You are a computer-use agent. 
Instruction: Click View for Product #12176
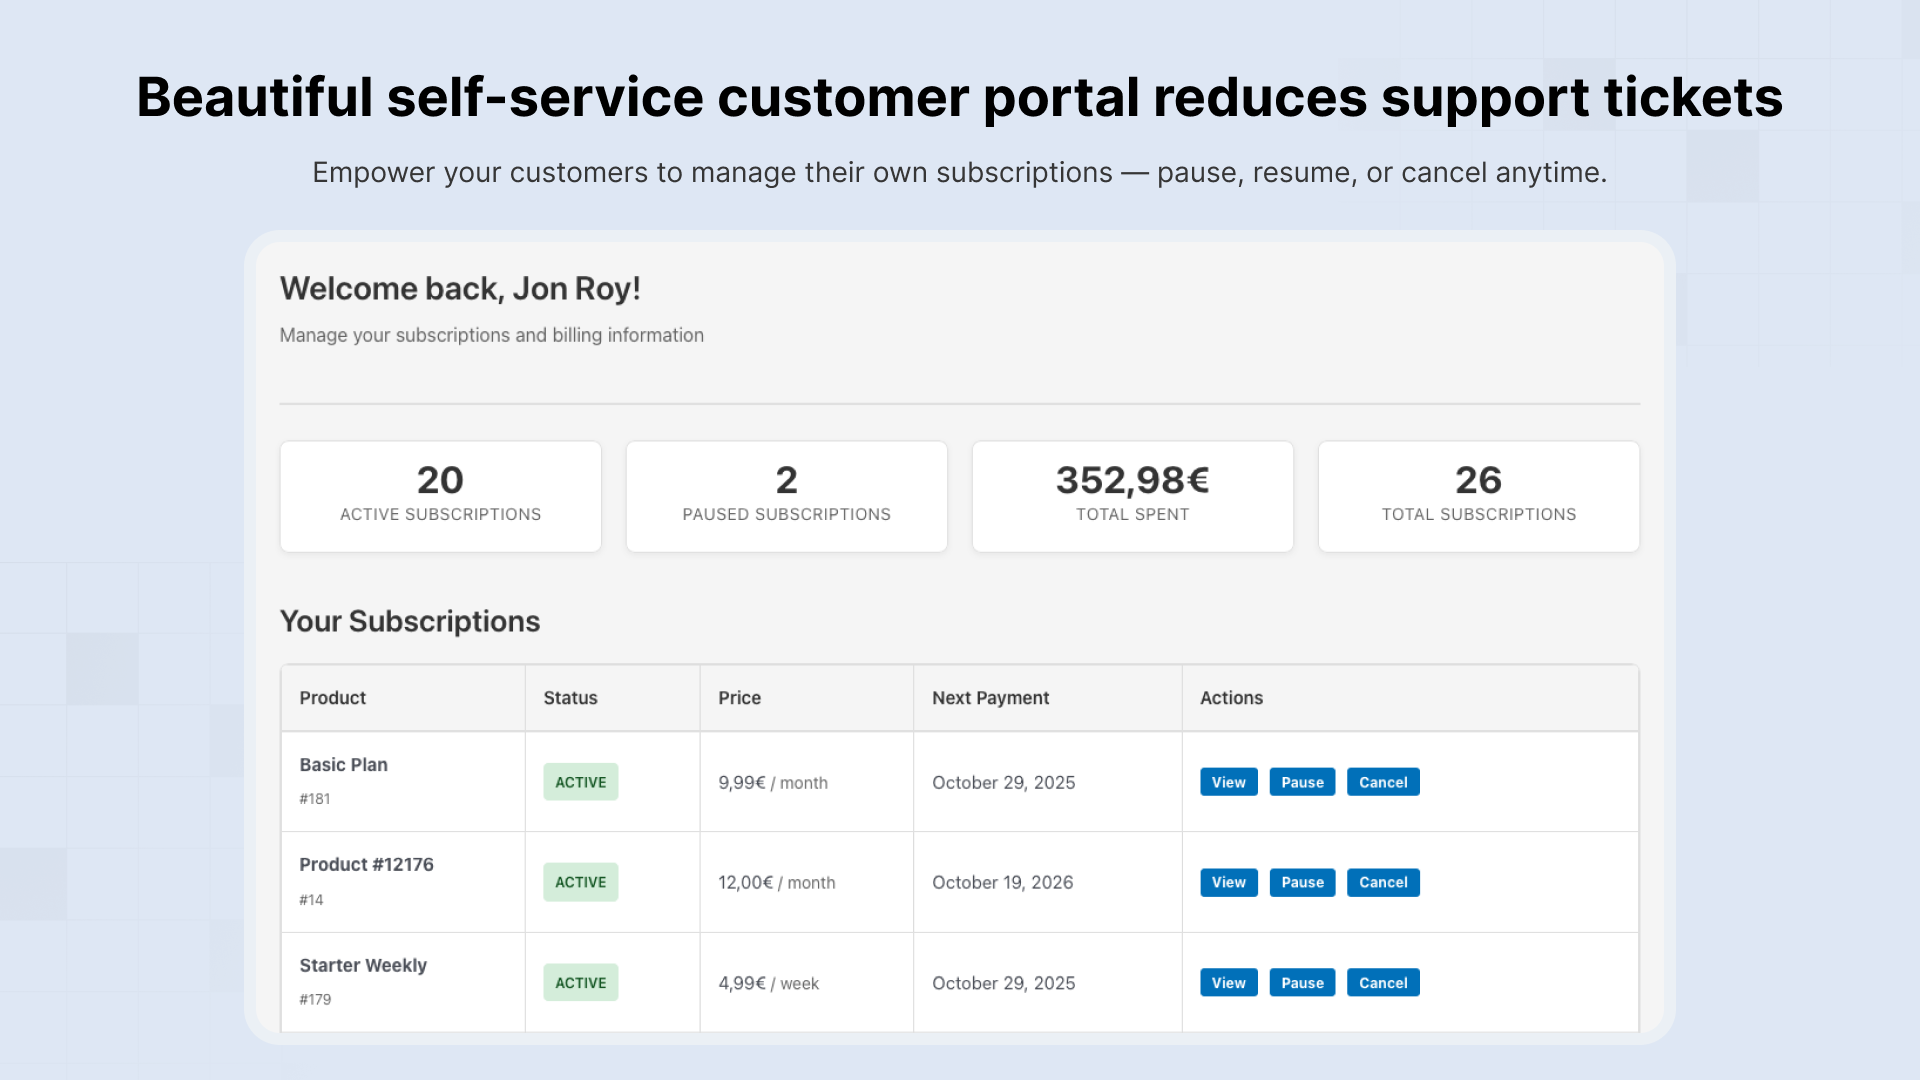pyautogui.click(x=1228, y=882)
